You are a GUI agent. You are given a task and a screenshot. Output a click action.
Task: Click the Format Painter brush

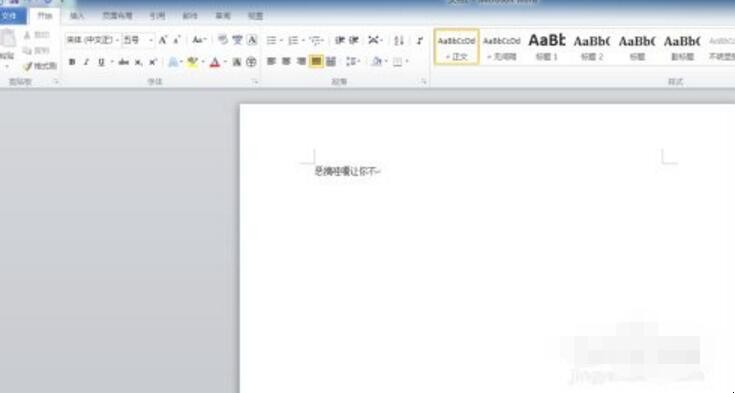pos(39,67)
